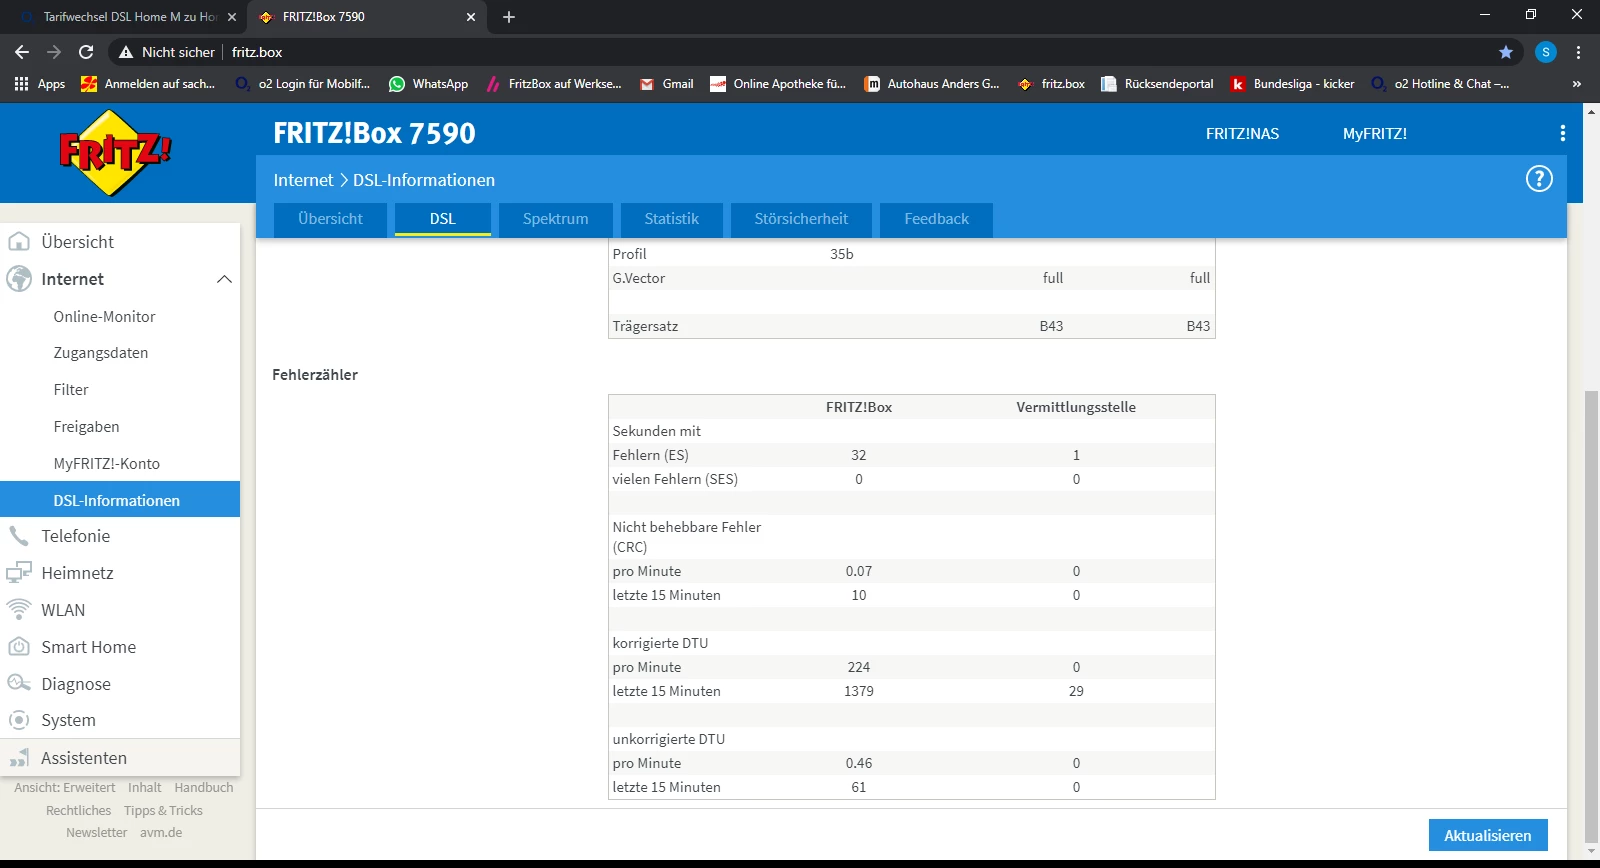
Task: Open the Autohaus Anders bookmark
Action: tap(932, 84)
